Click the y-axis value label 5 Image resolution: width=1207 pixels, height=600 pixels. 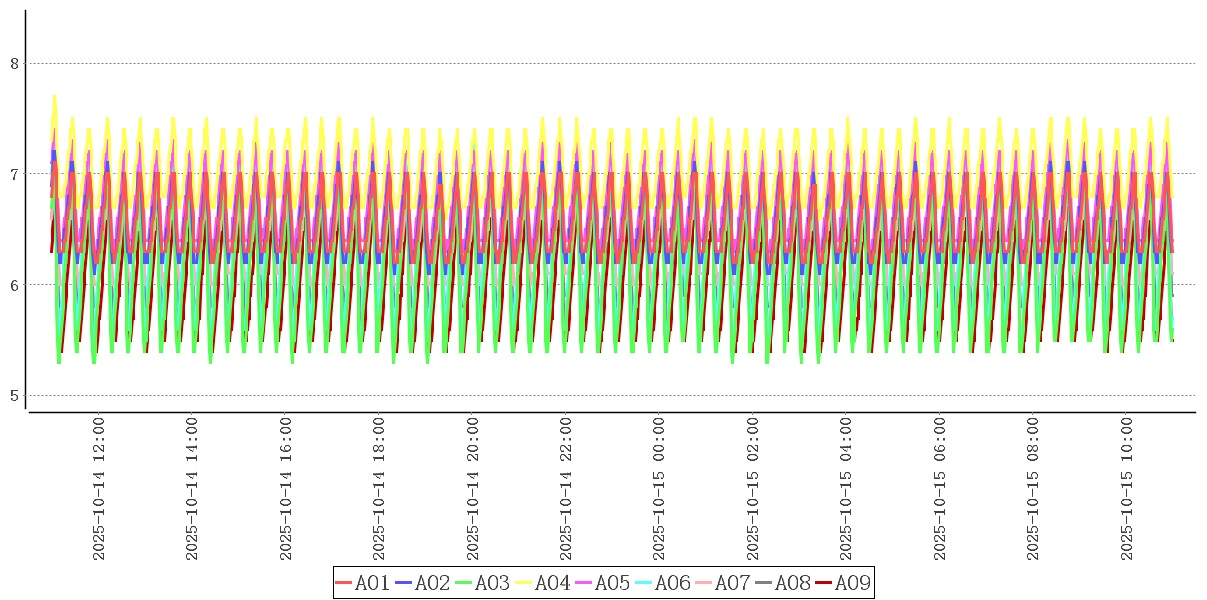14,396
